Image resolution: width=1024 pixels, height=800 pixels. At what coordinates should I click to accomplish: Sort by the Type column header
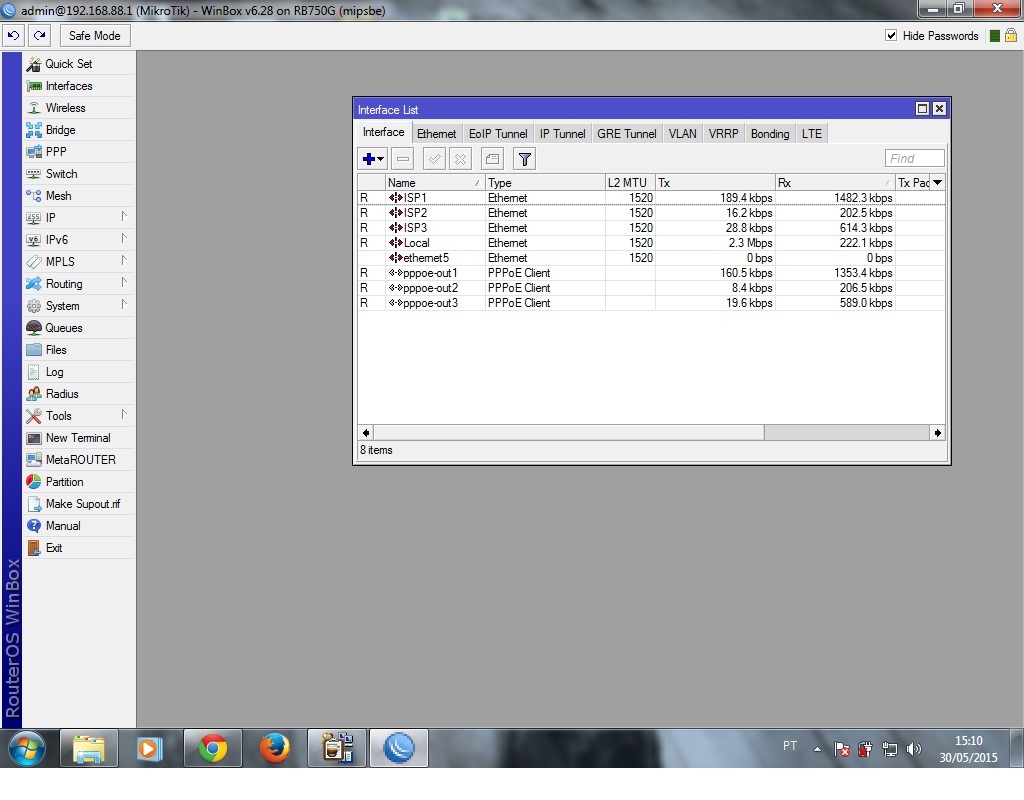pyautogui.click(x=545, y=183)
